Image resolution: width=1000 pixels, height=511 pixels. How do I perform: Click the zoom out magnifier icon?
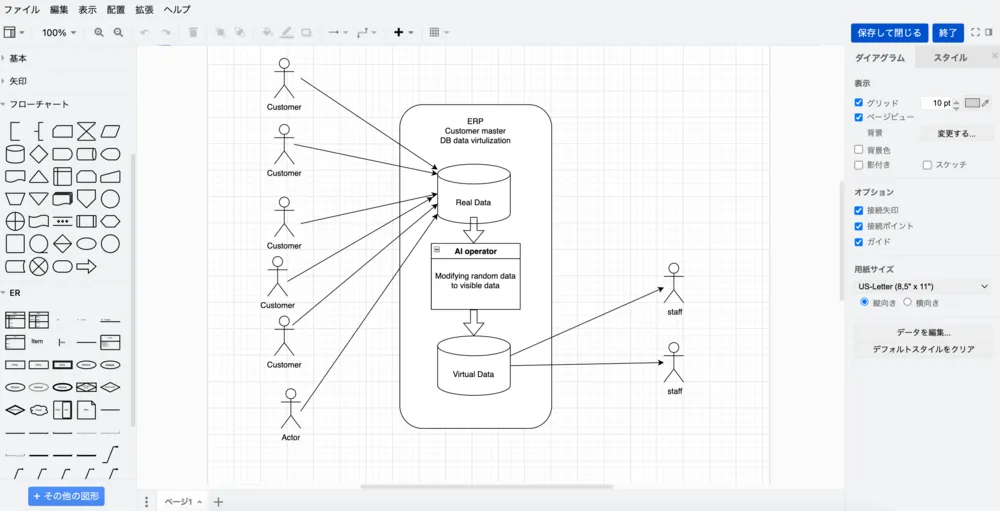pos(119,33)
